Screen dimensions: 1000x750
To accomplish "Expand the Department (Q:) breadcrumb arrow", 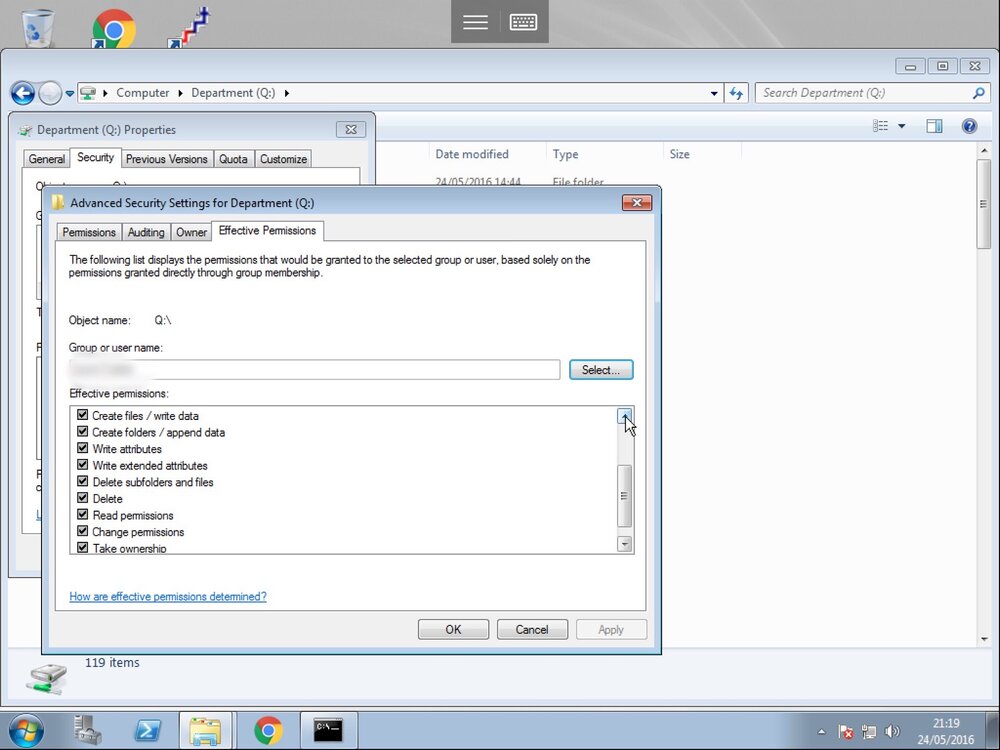I will 287,93.
